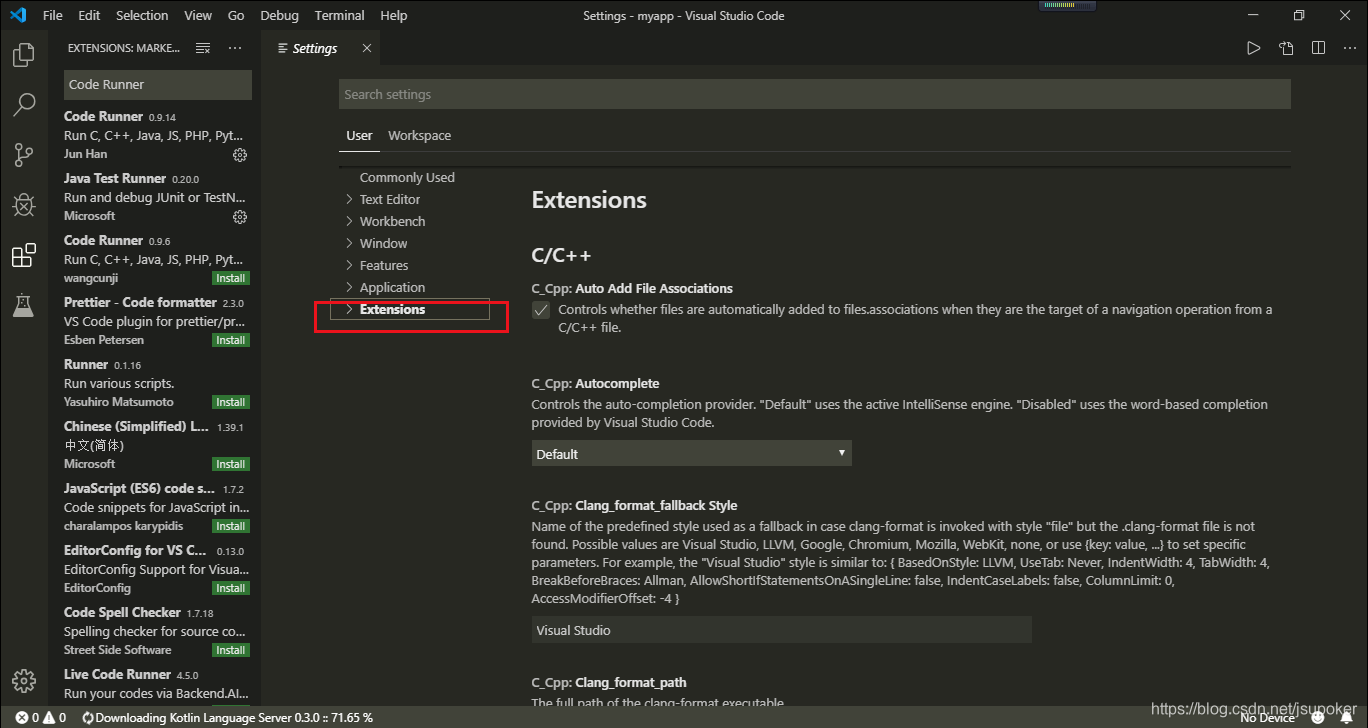The width and height of the screenshot is (1368, 728).
Task: Open Java Test Runner extension entry
Action: click(155, 197)
